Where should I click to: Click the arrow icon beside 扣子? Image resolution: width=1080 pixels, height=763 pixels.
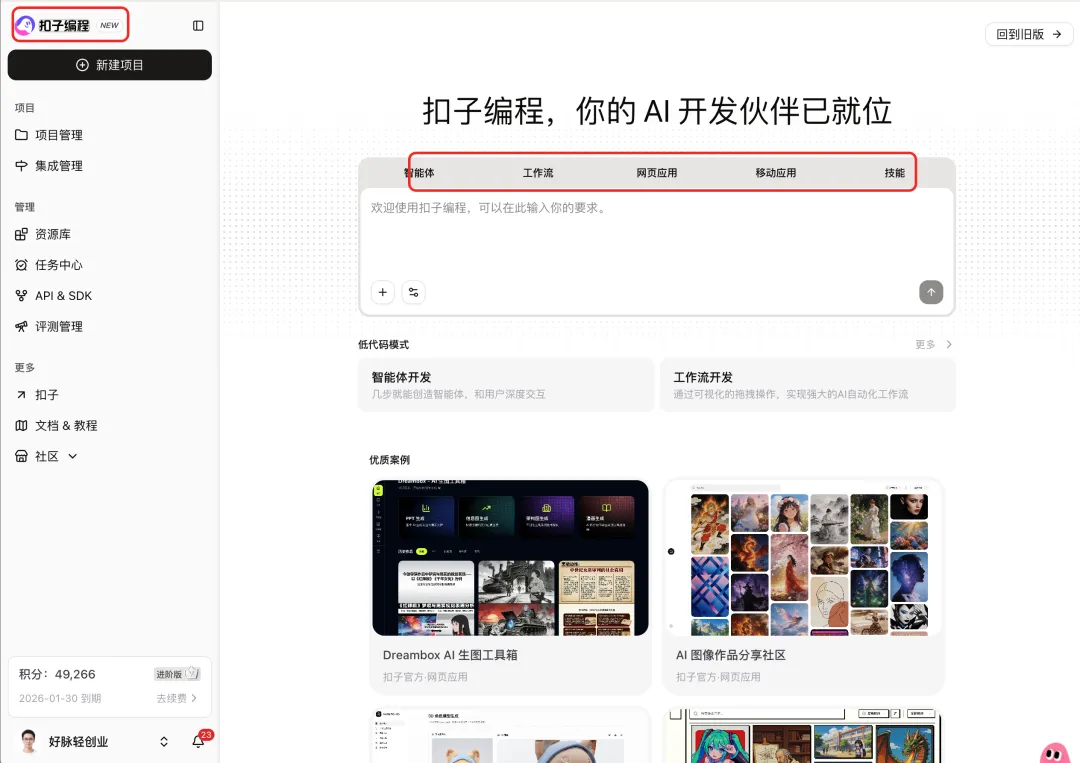point(21,395)
